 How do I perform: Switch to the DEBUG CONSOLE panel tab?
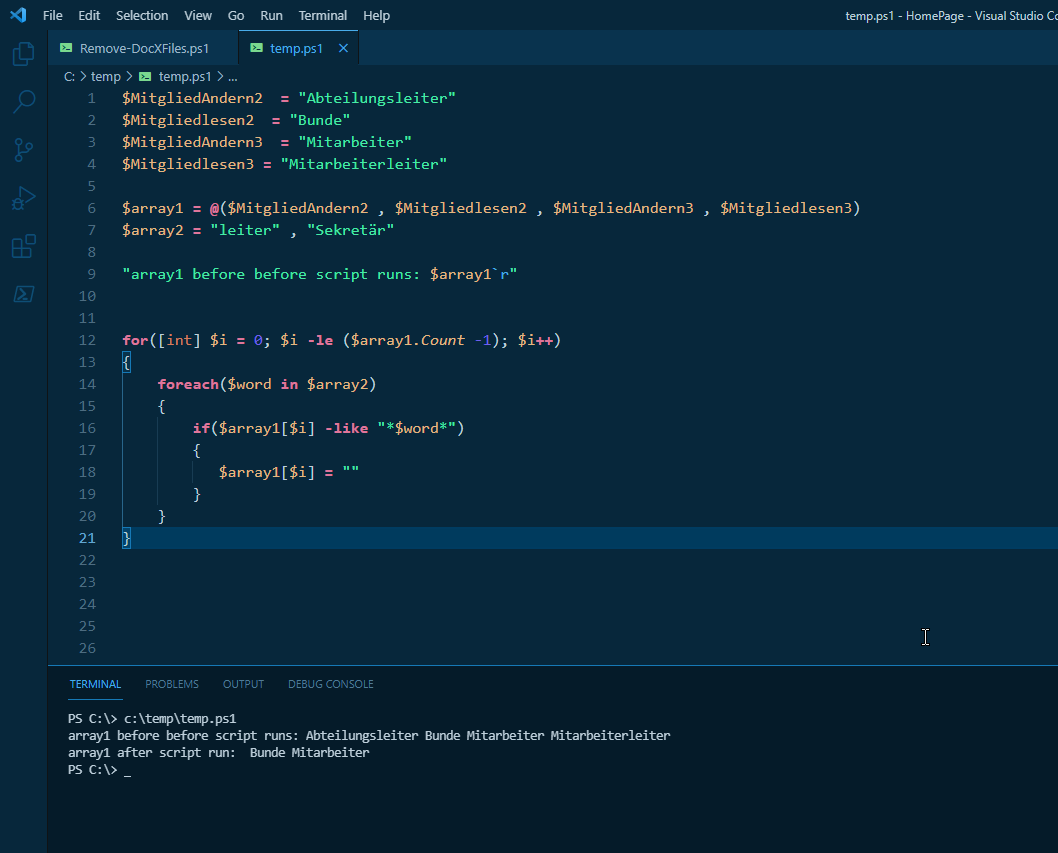point(331,684)
